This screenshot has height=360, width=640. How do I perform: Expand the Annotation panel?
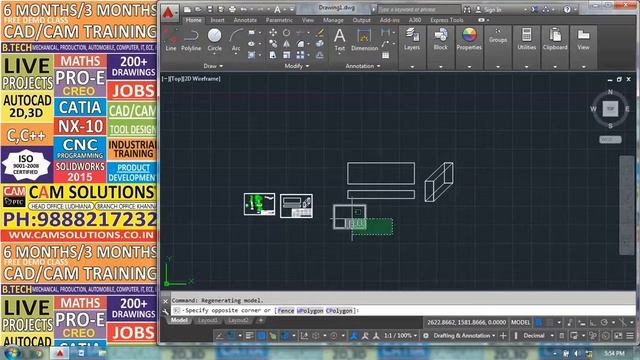[363, 66]
